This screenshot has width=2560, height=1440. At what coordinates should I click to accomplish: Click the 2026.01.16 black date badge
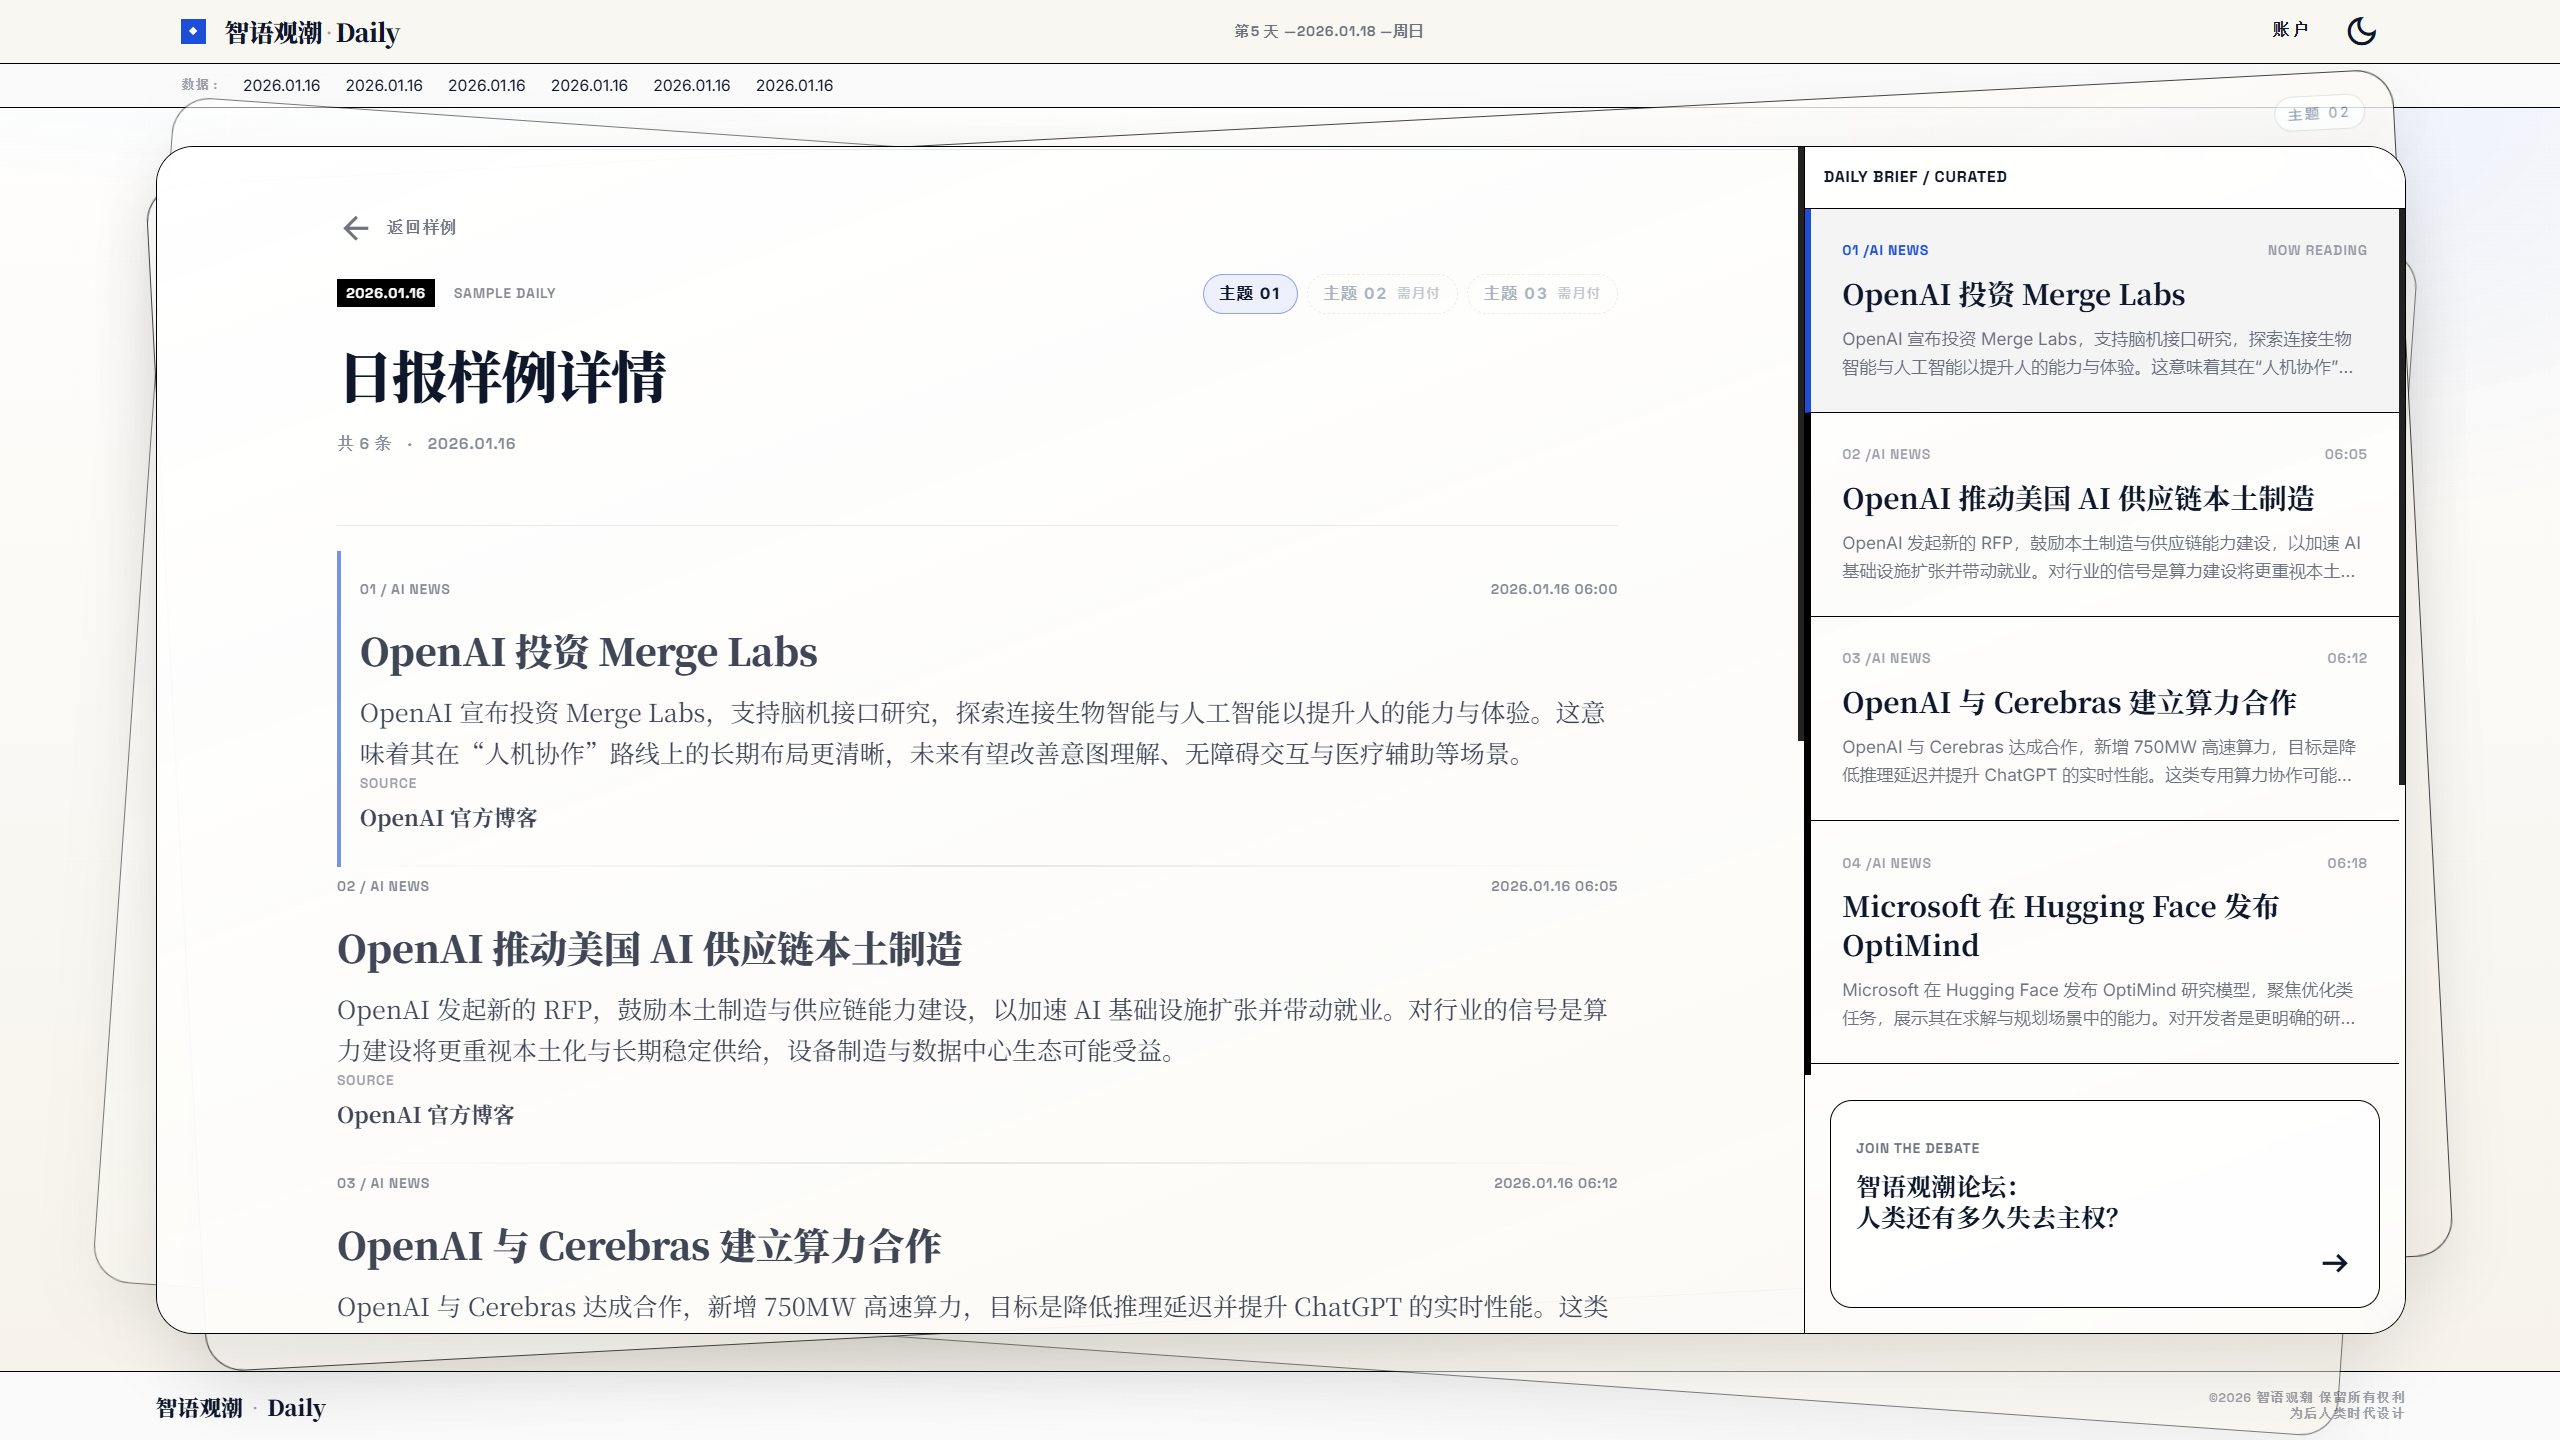[x=385, y=293]
